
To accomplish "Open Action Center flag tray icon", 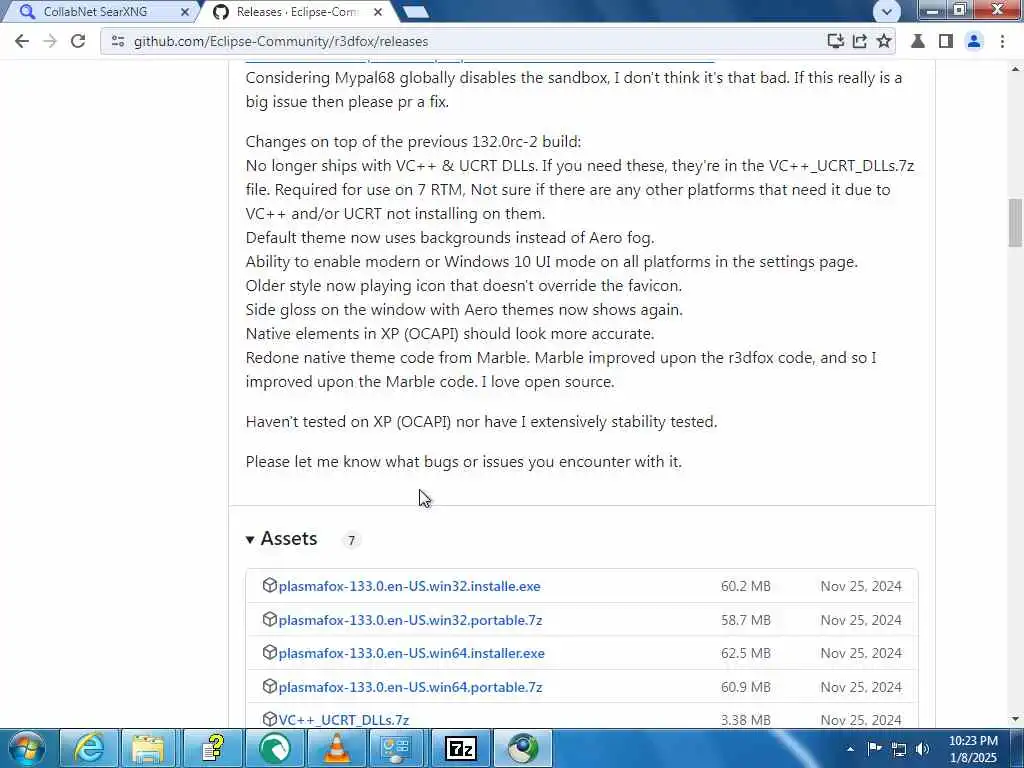I will (x=874, y=749).
